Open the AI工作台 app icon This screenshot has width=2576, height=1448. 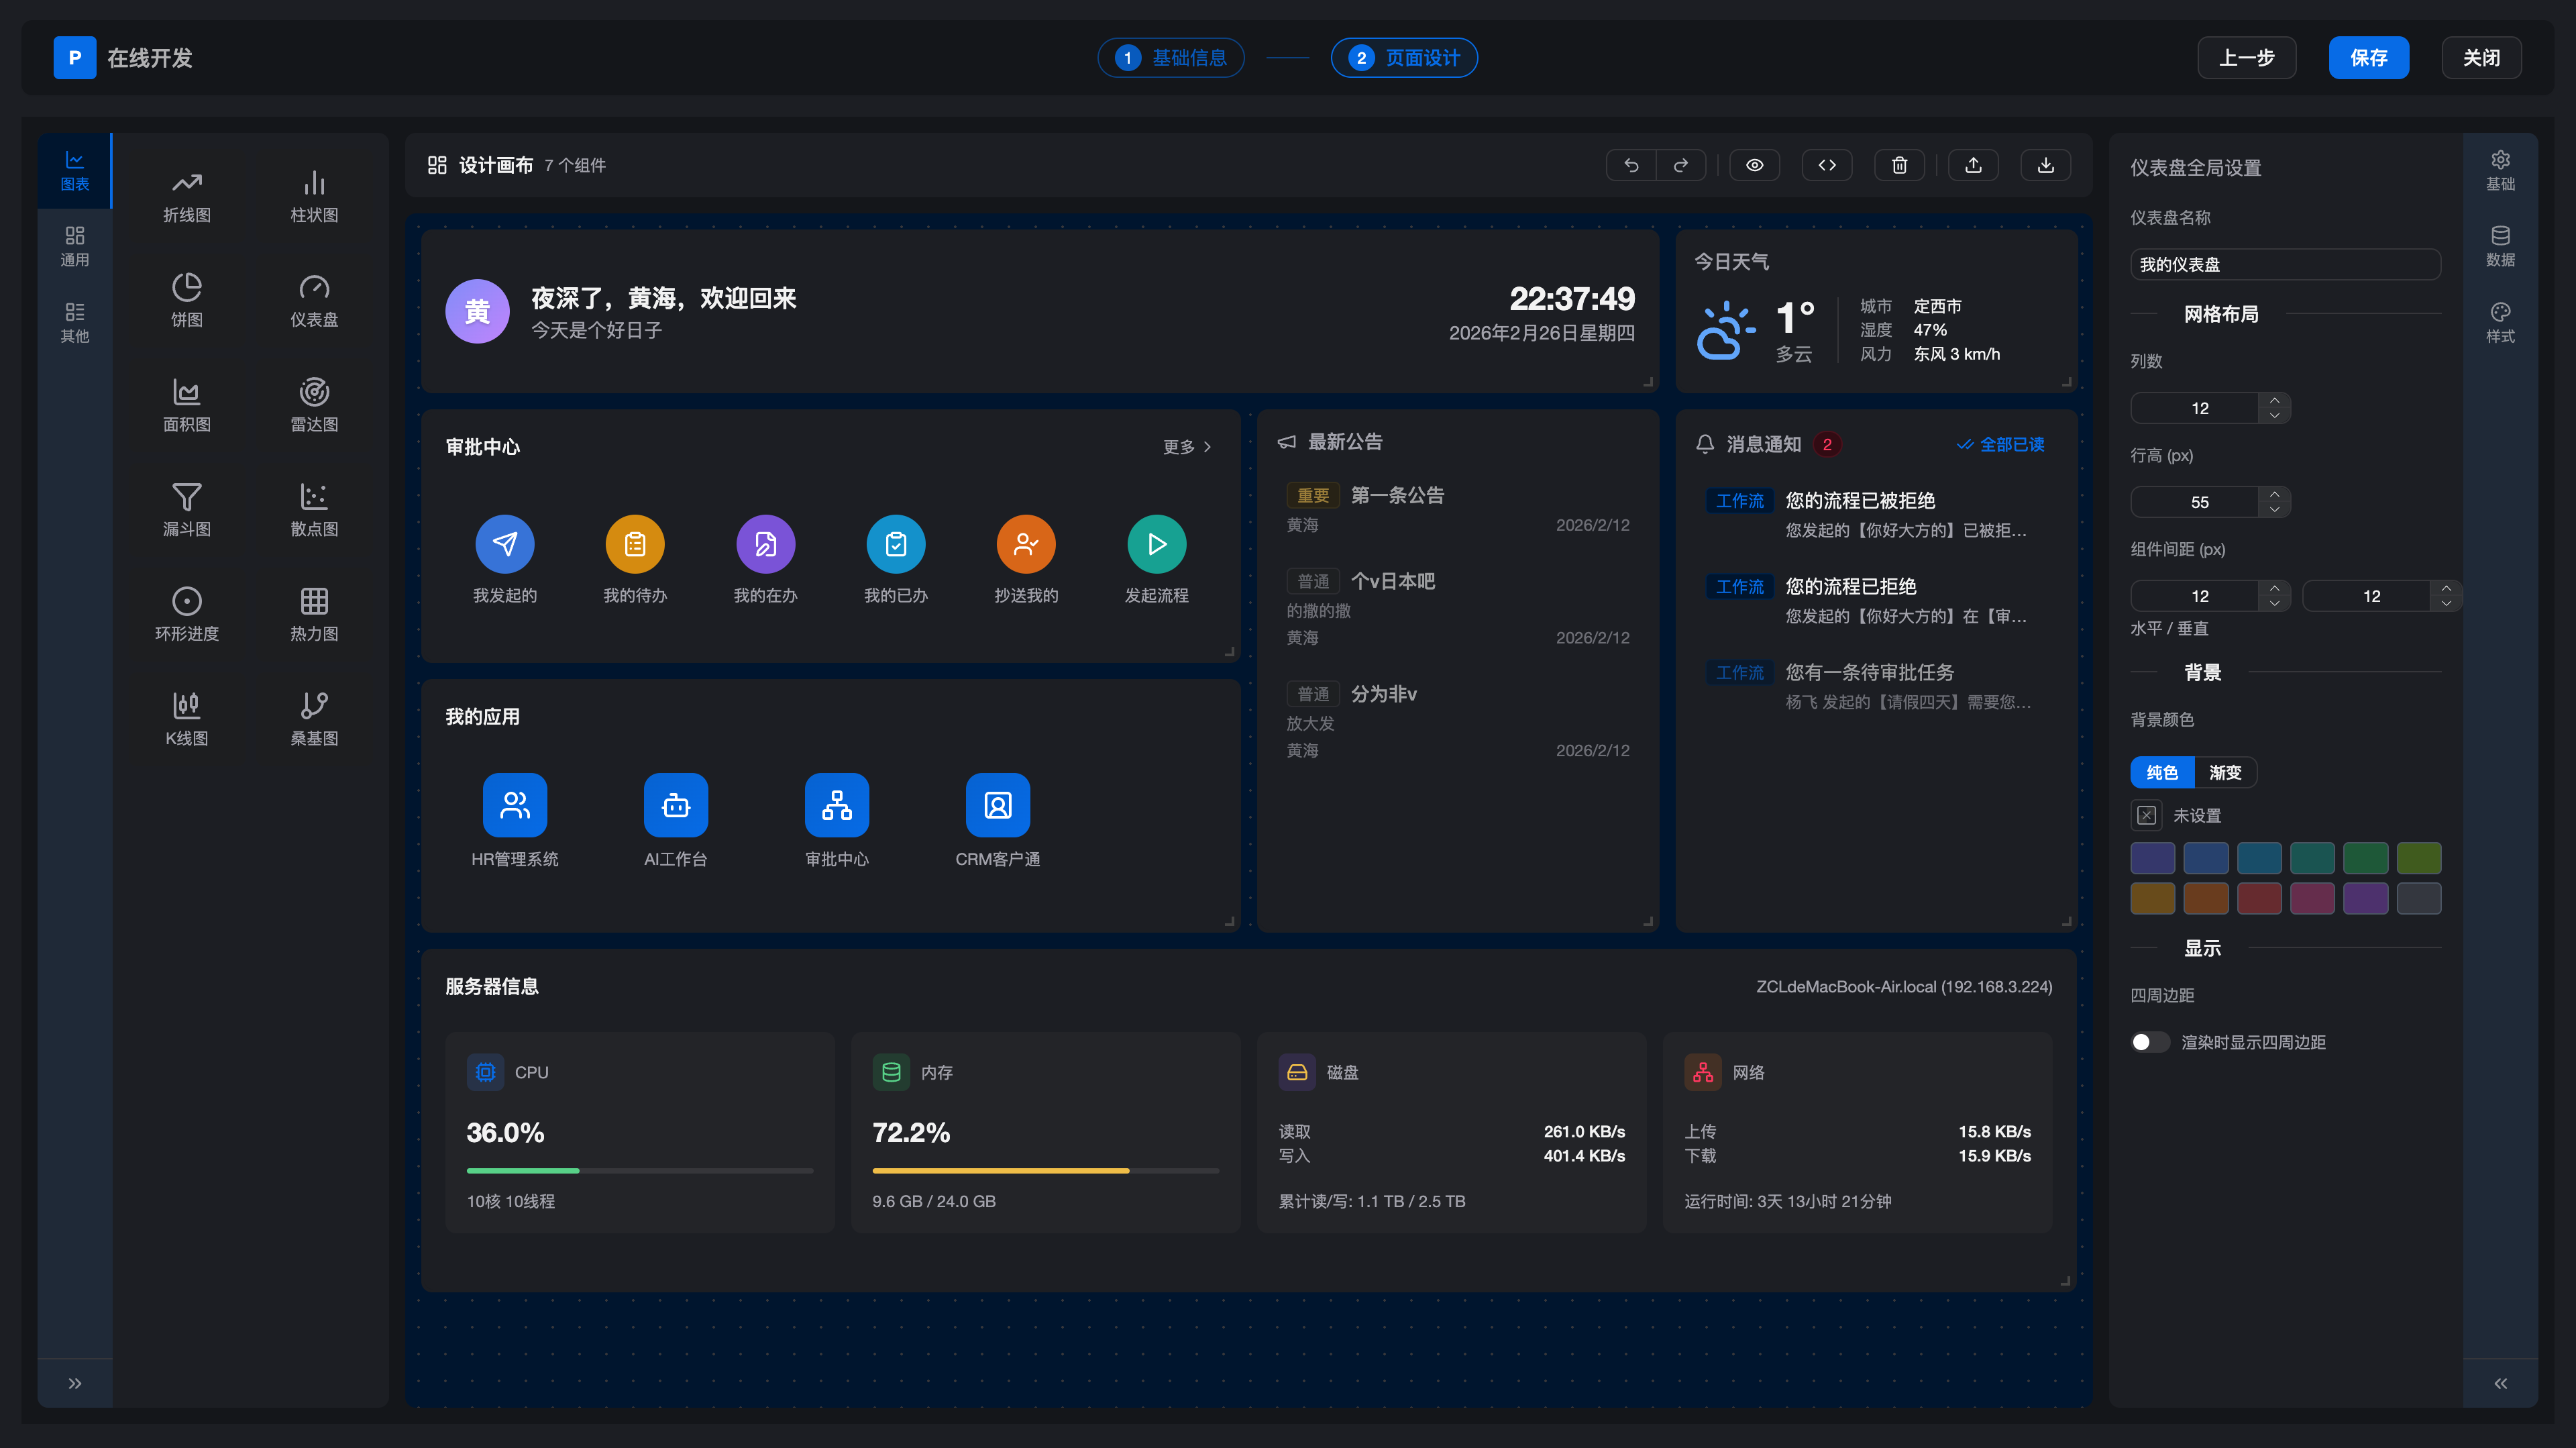pyautogui.click(x=675, y=805)
